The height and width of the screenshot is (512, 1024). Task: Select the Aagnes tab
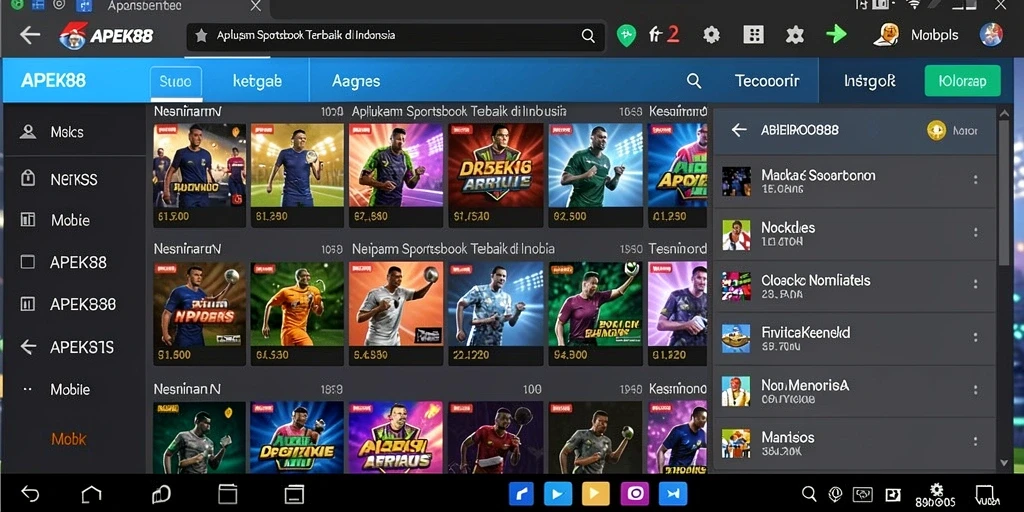click(356, 82)
